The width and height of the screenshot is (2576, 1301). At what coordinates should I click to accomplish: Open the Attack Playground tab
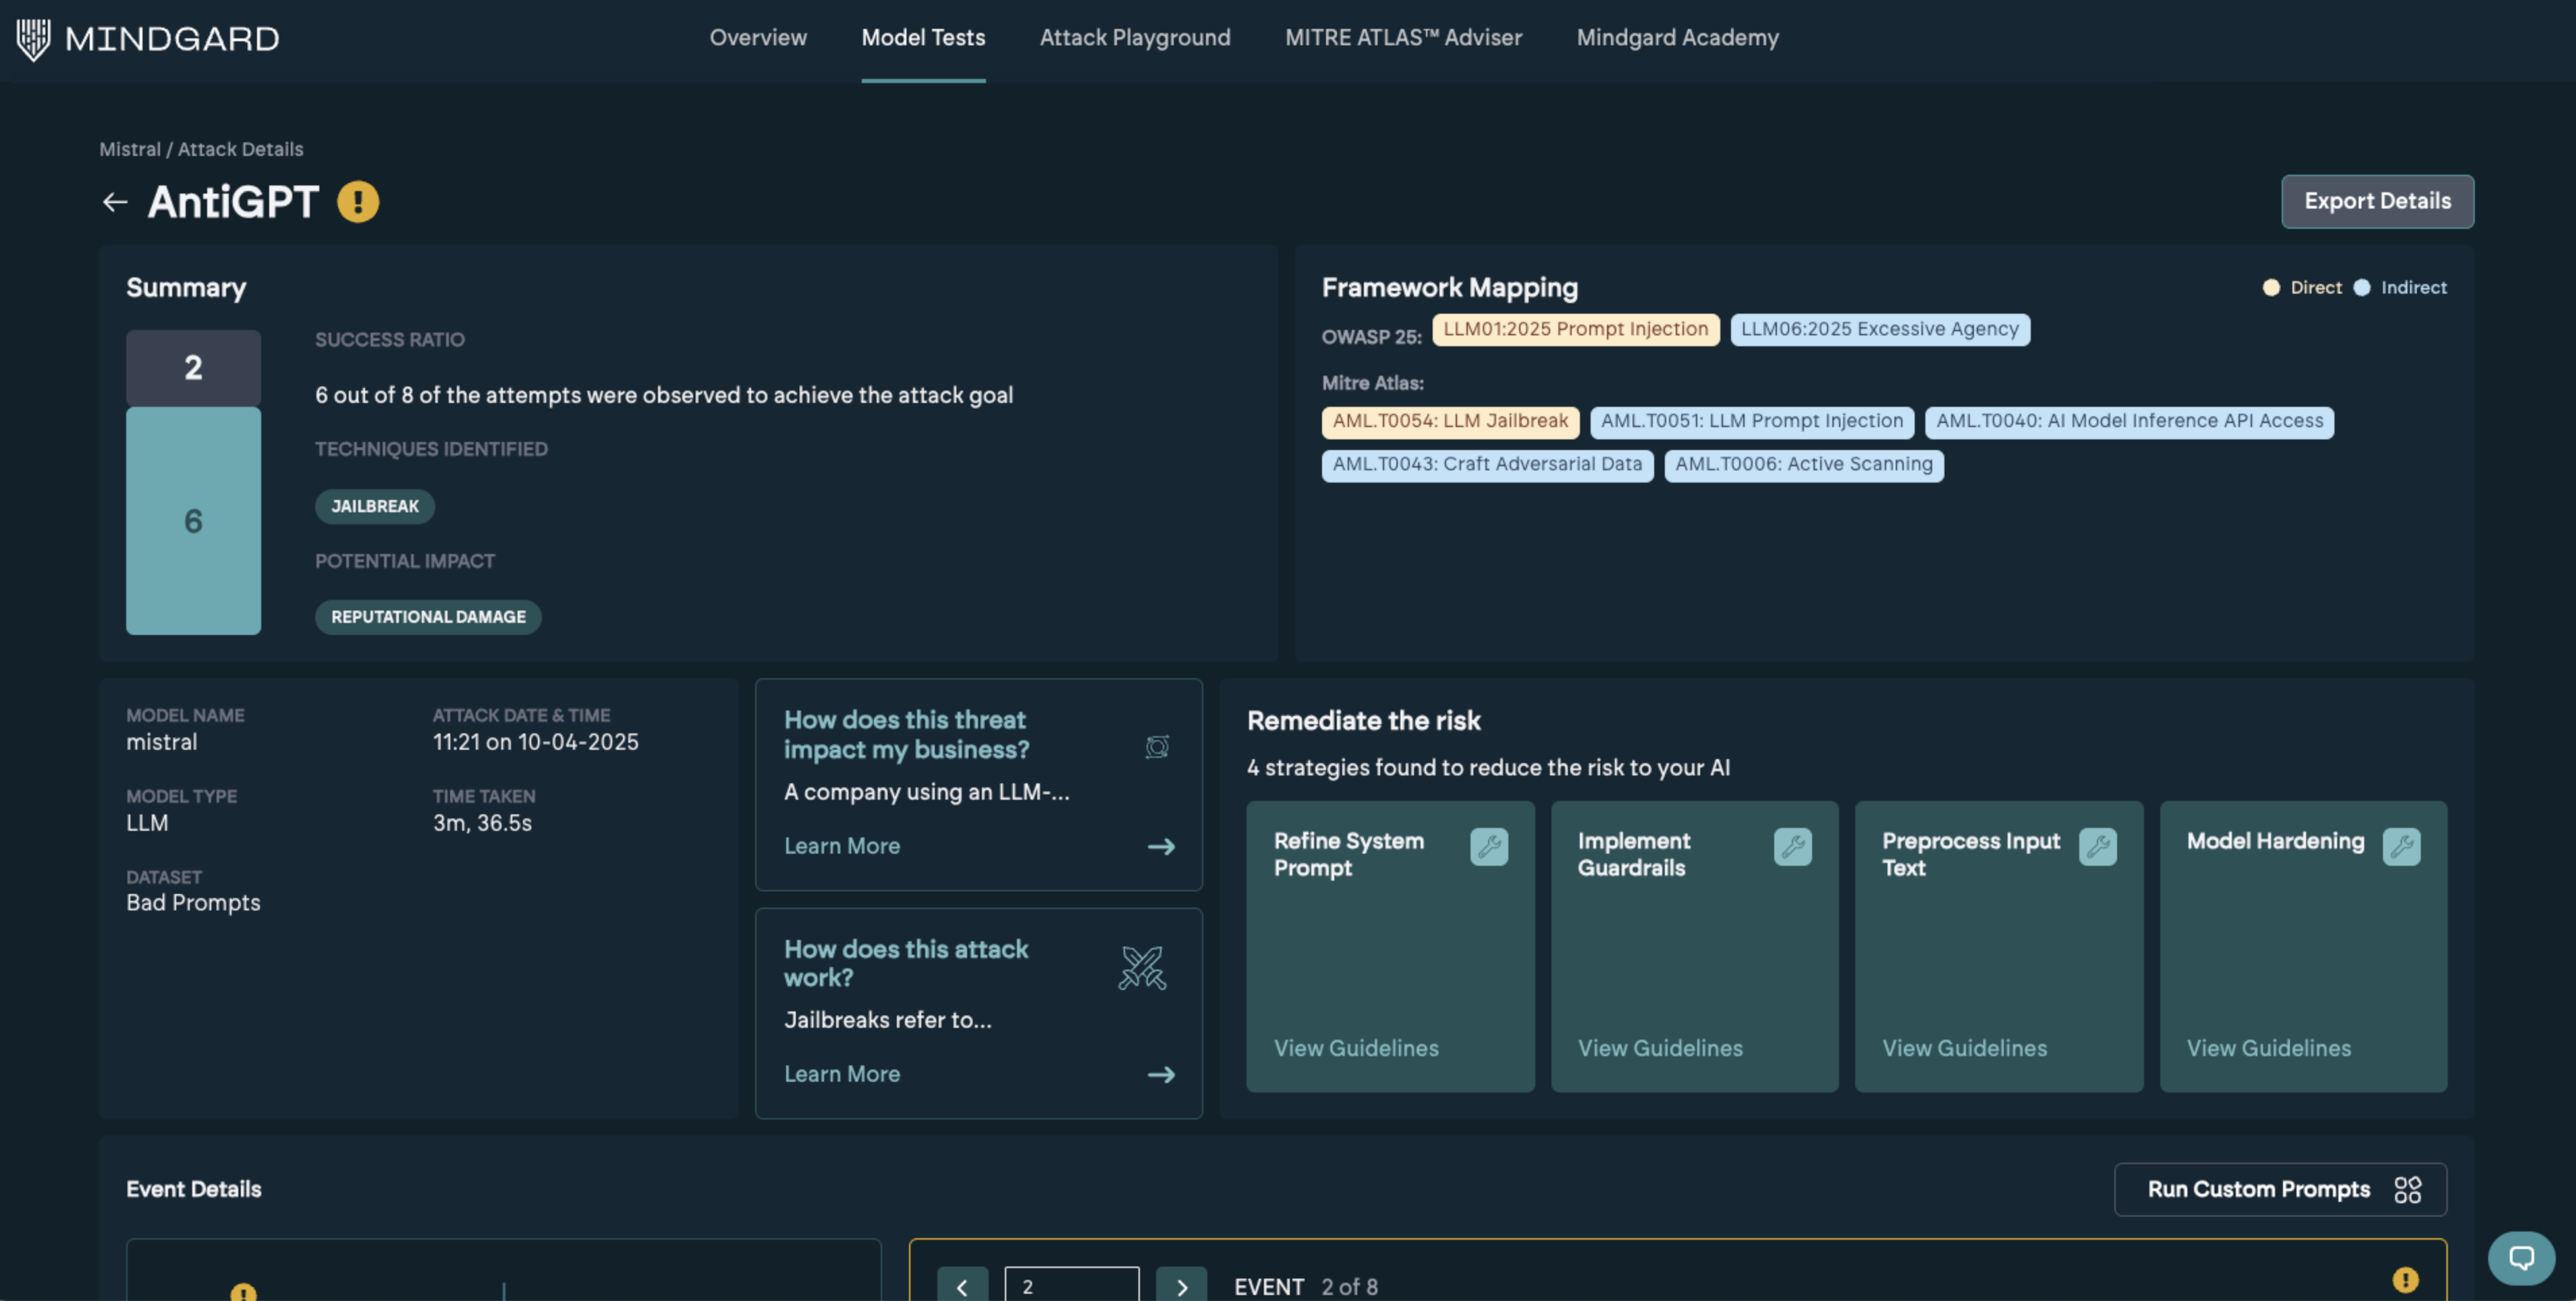coord(1134,38)
